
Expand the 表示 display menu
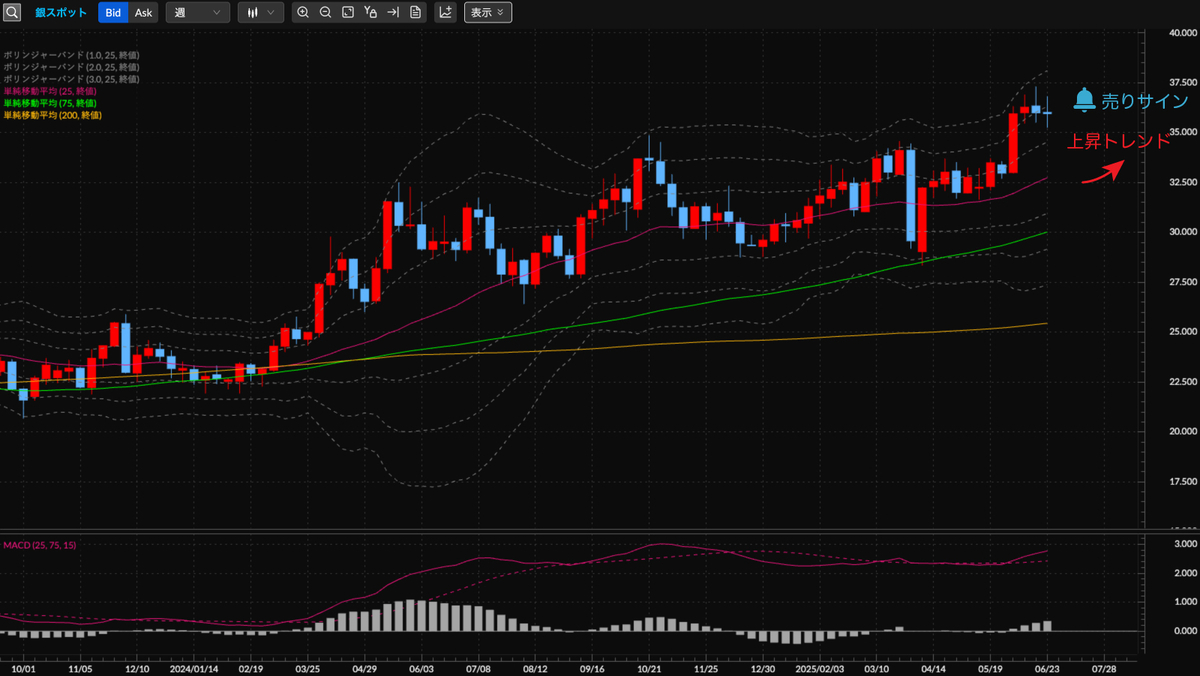(488, 13)
